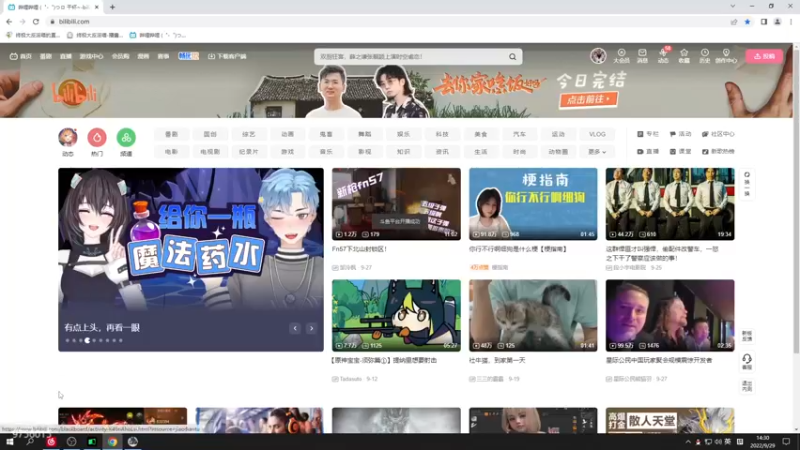Open the 纪录片 category button
The image size is (800, 450).
248,152
